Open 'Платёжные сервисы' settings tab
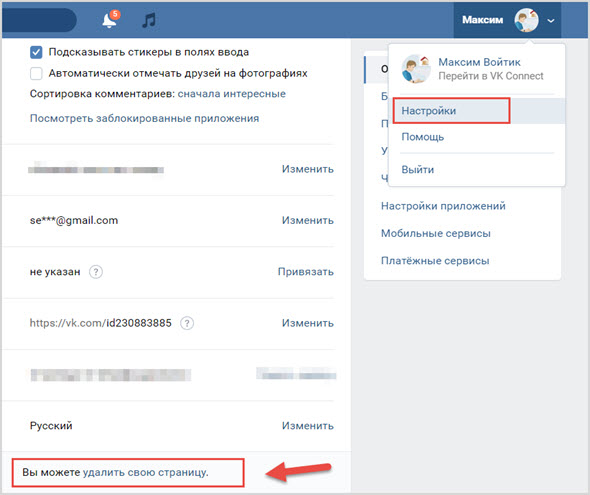This screenshot has width=590, height=495. [x=435, y=261]
